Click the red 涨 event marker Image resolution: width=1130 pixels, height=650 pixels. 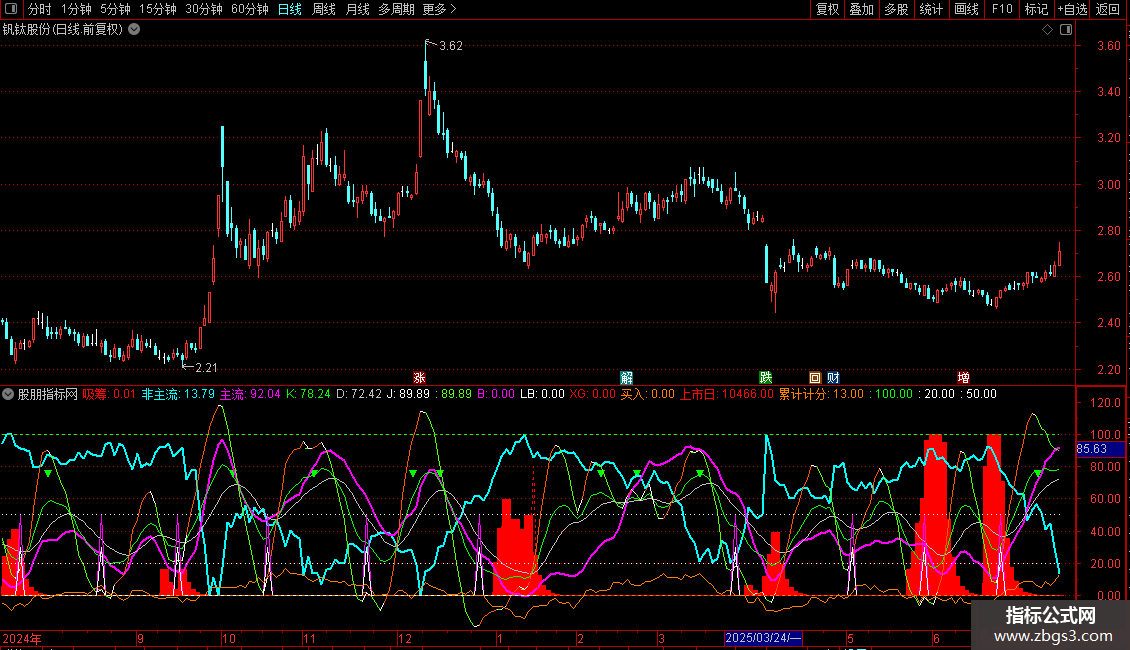tap(419, 378)
